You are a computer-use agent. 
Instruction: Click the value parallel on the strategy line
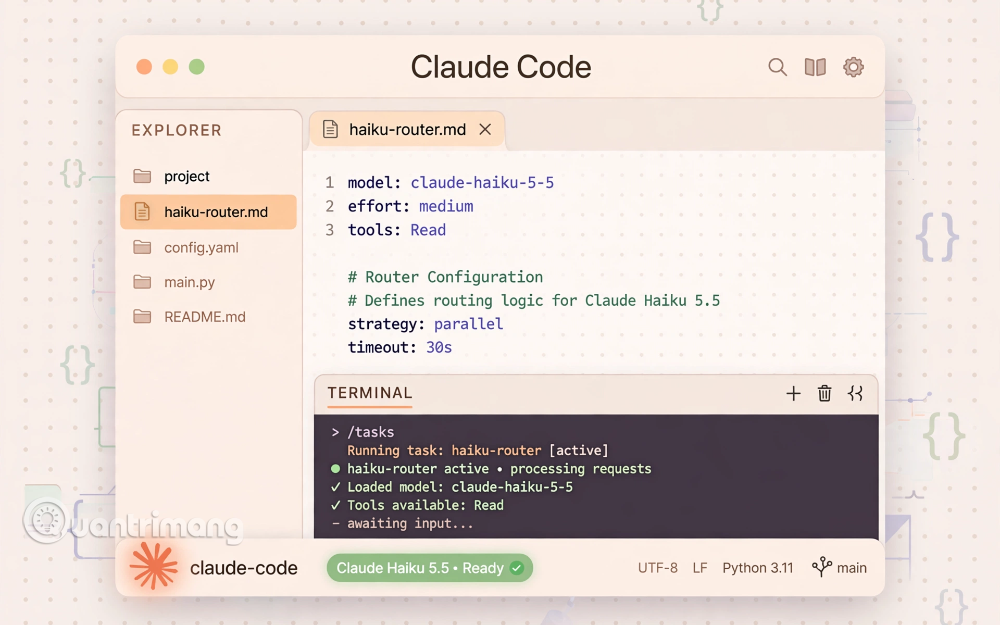(468, 324)
